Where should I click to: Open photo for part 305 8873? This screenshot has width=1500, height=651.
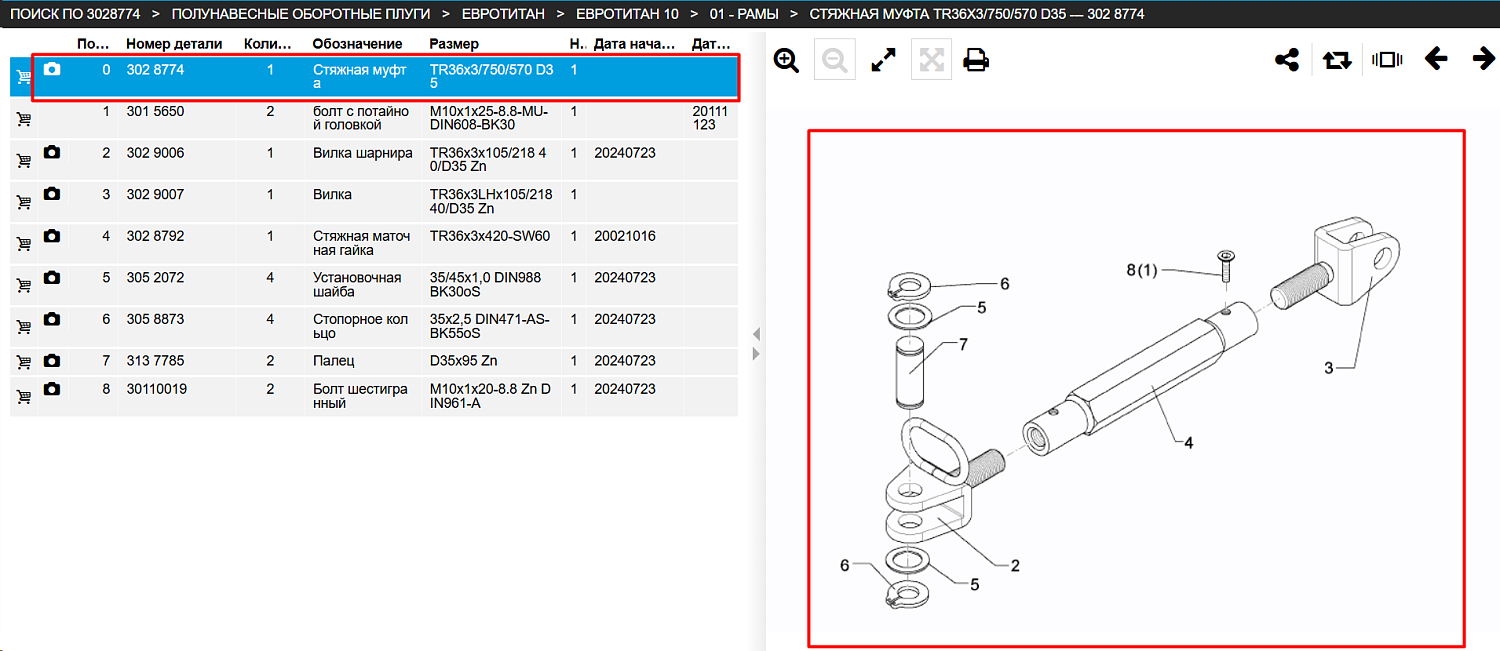pos(52,319)
